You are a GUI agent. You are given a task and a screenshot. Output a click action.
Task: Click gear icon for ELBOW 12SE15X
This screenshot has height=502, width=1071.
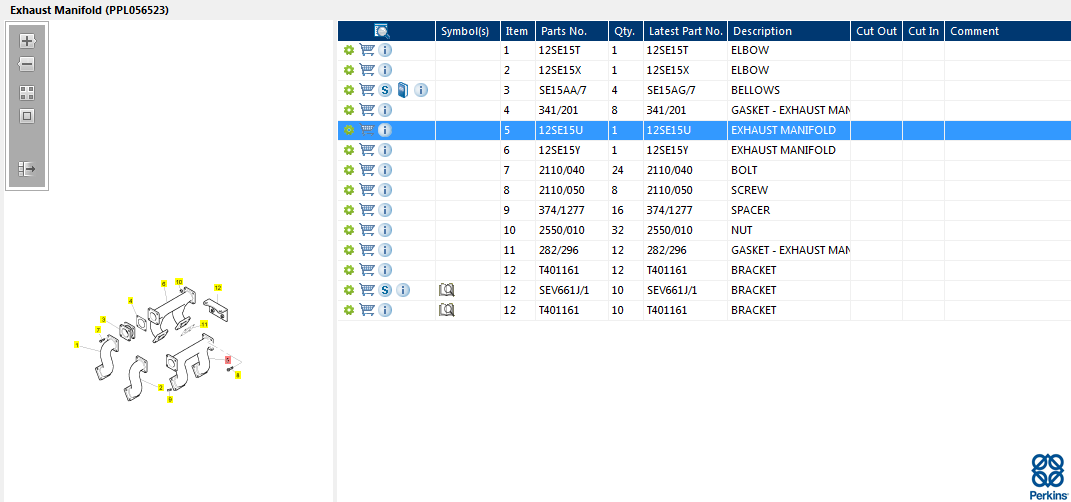coord(348,70)
